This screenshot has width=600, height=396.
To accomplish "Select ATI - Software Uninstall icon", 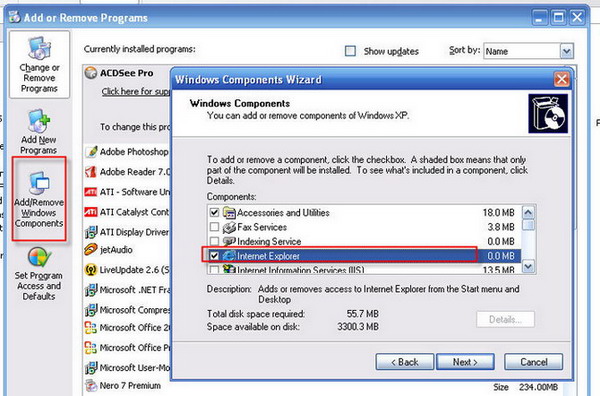I will click(91, 192).
